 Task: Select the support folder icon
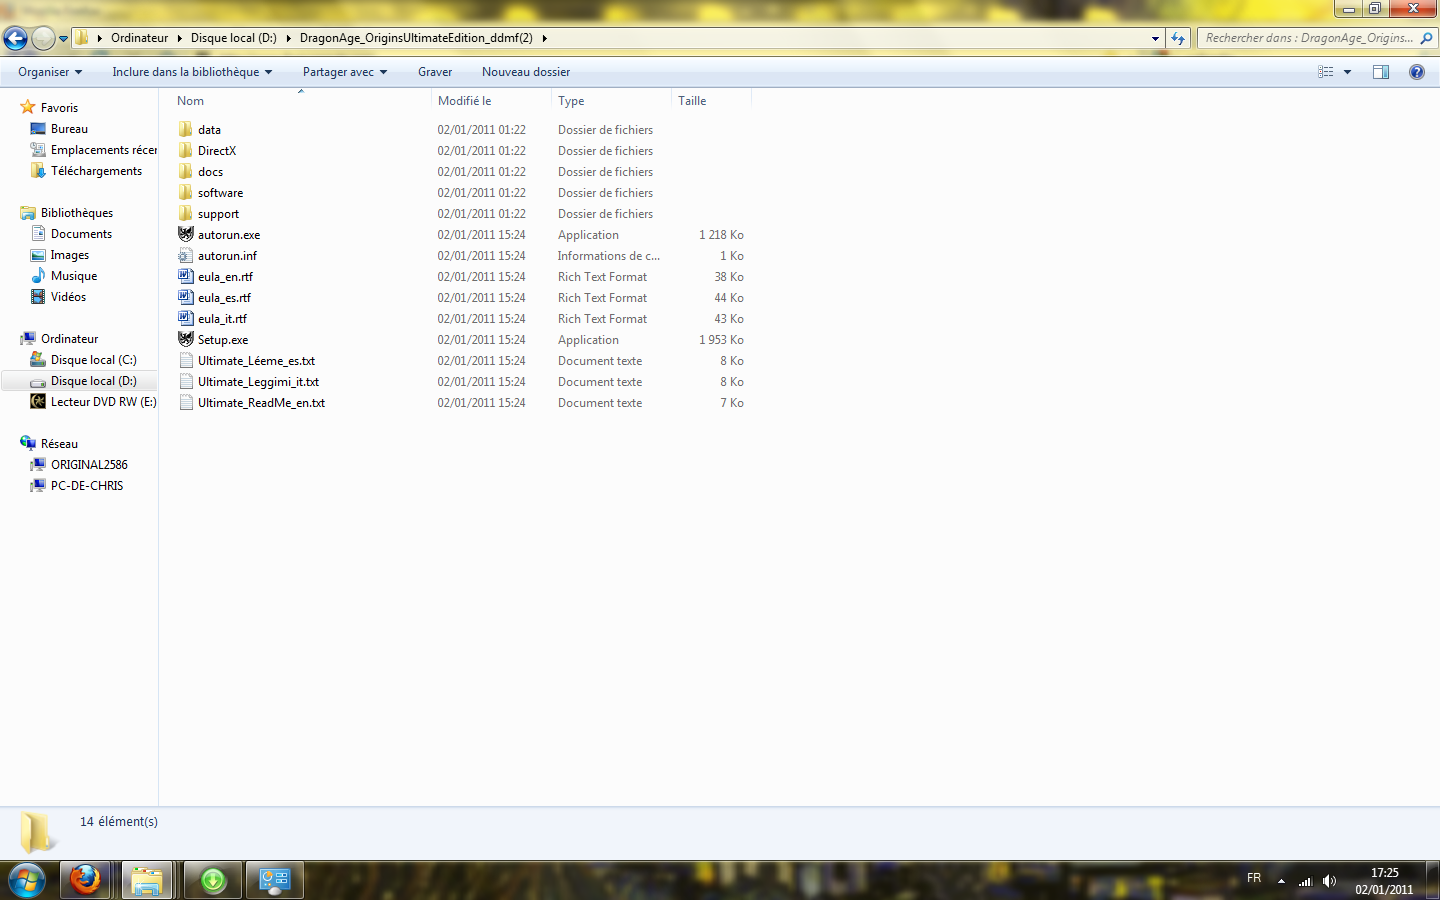[185, 213]
